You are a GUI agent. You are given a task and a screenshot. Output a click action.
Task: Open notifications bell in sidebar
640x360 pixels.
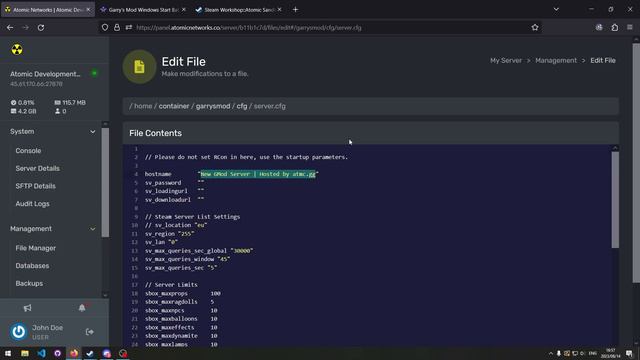pyautogui.click(x=82, y=308)
